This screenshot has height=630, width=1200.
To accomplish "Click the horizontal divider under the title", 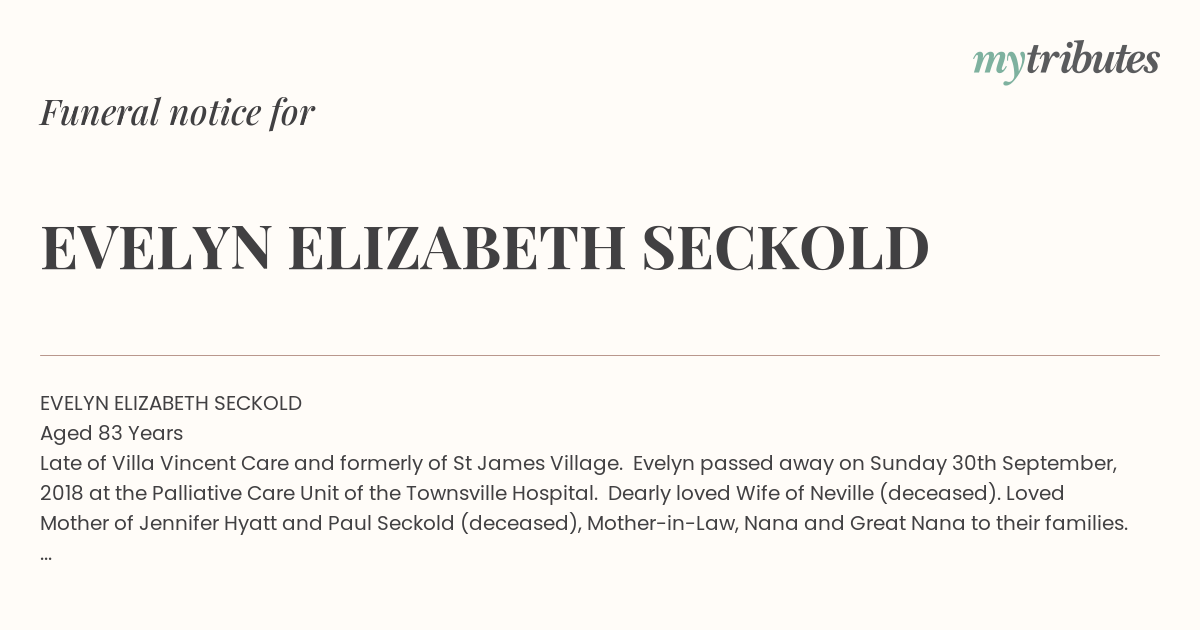I will [600, 355].
